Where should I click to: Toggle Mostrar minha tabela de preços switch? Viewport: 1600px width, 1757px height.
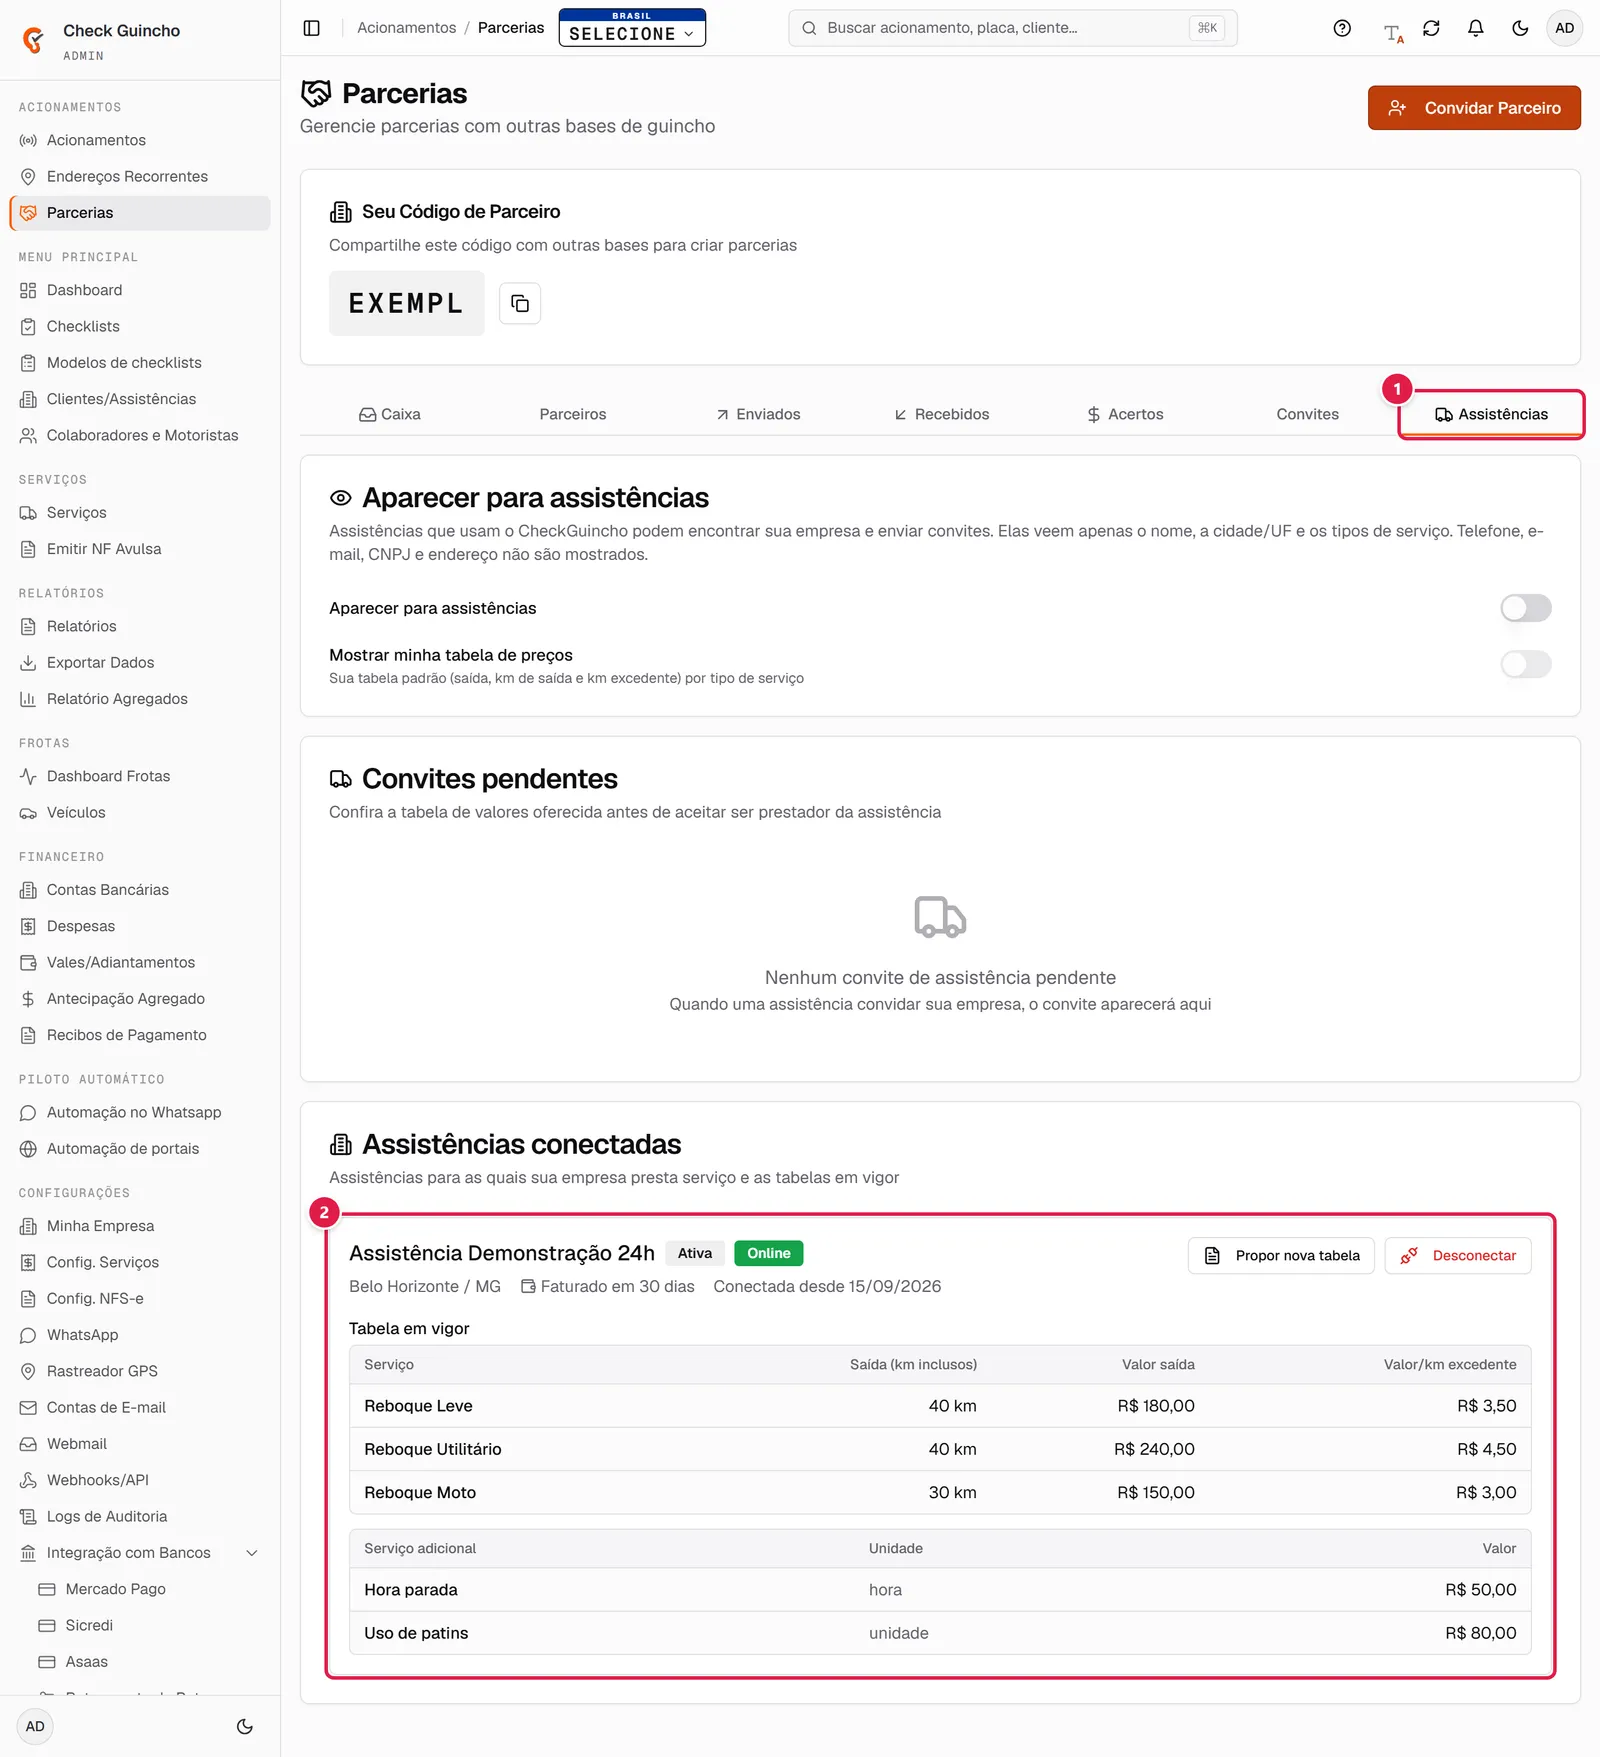[x=1526, y=664]
